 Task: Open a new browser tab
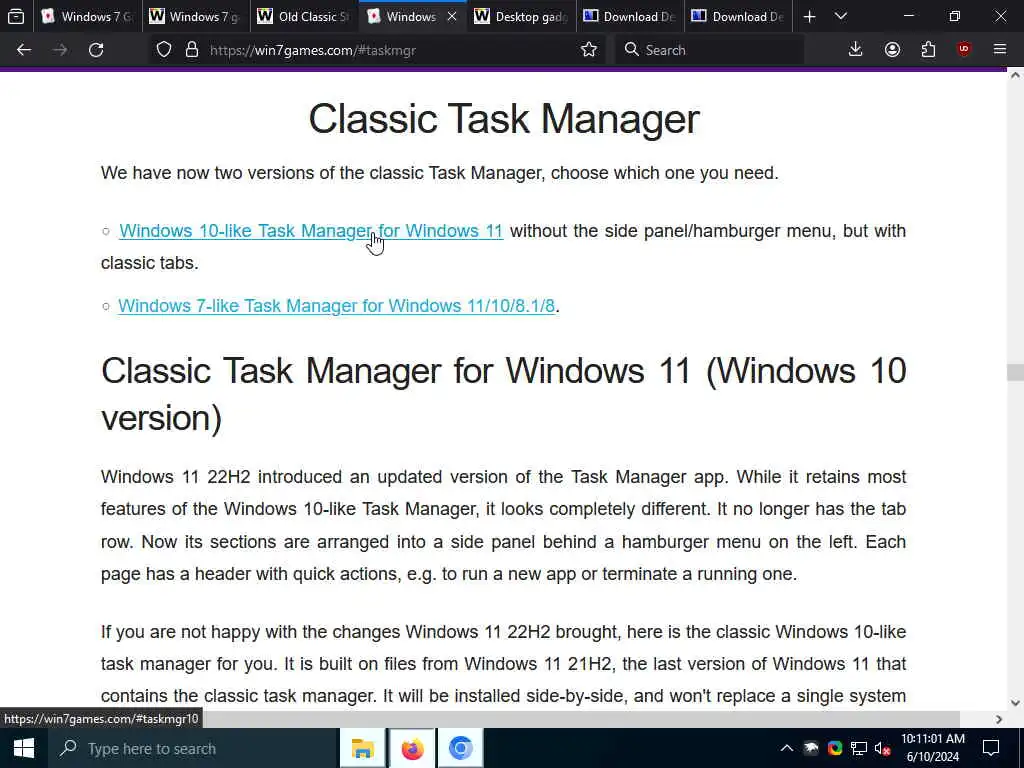pyautogui.click(x=809, y=16)
